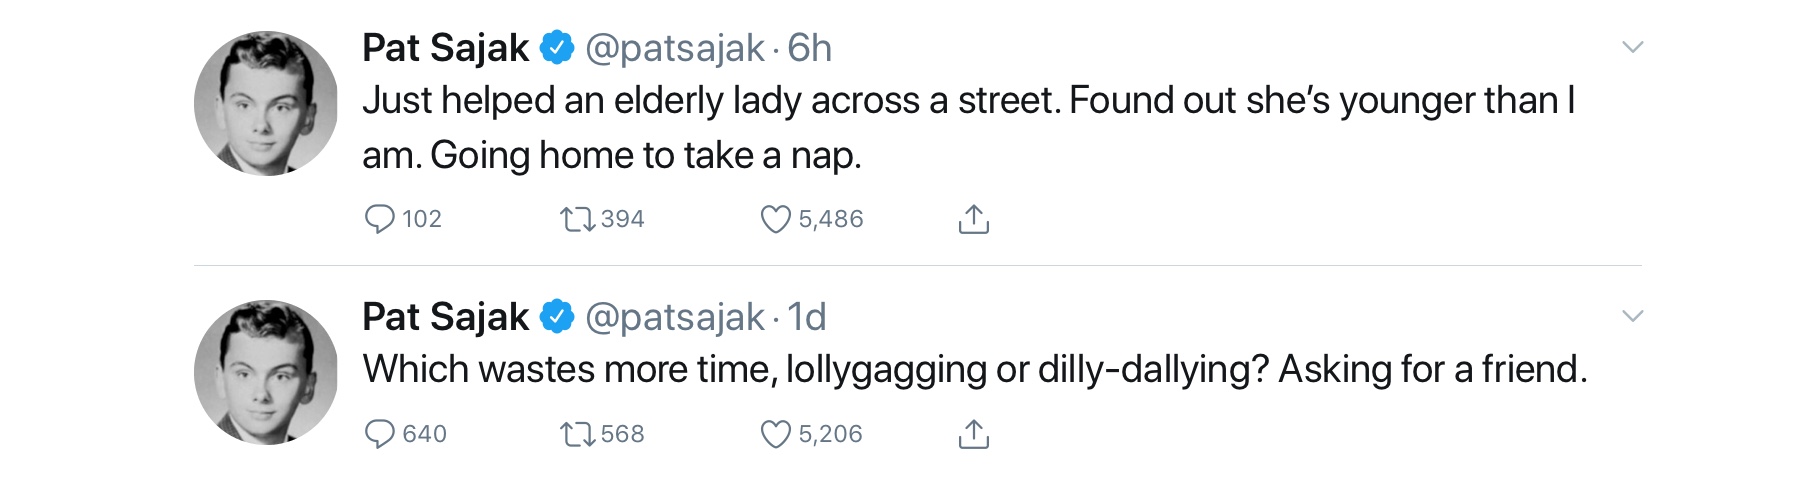This screenshot has height=478, width=1799.
Task: Open the 6h tweet's more-options chevron
Action: [x=1632, y=47]
